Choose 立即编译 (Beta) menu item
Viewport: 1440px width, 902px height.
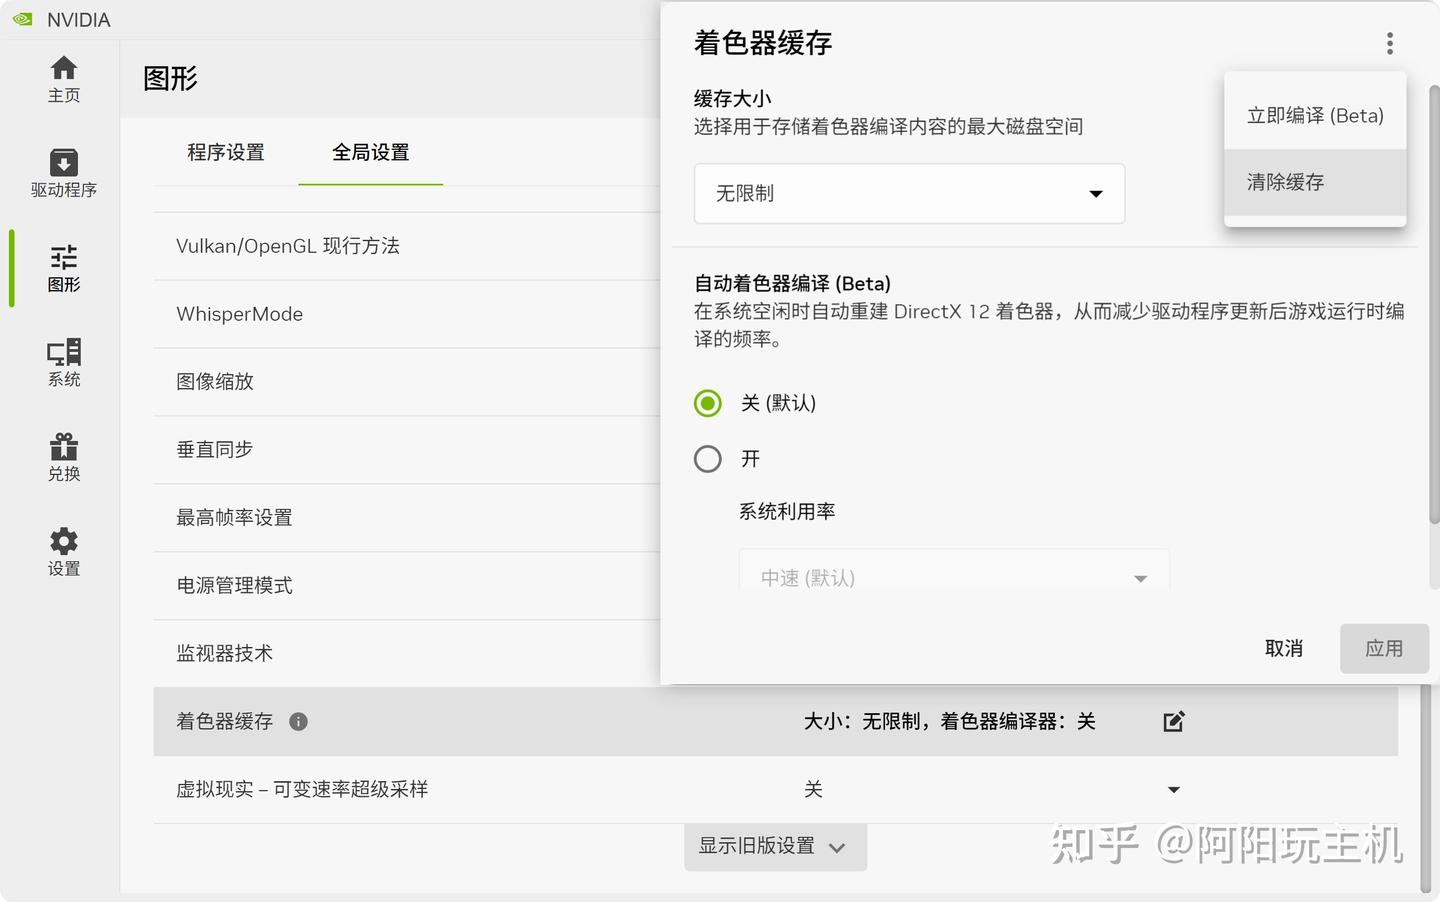click(1315, 116)
